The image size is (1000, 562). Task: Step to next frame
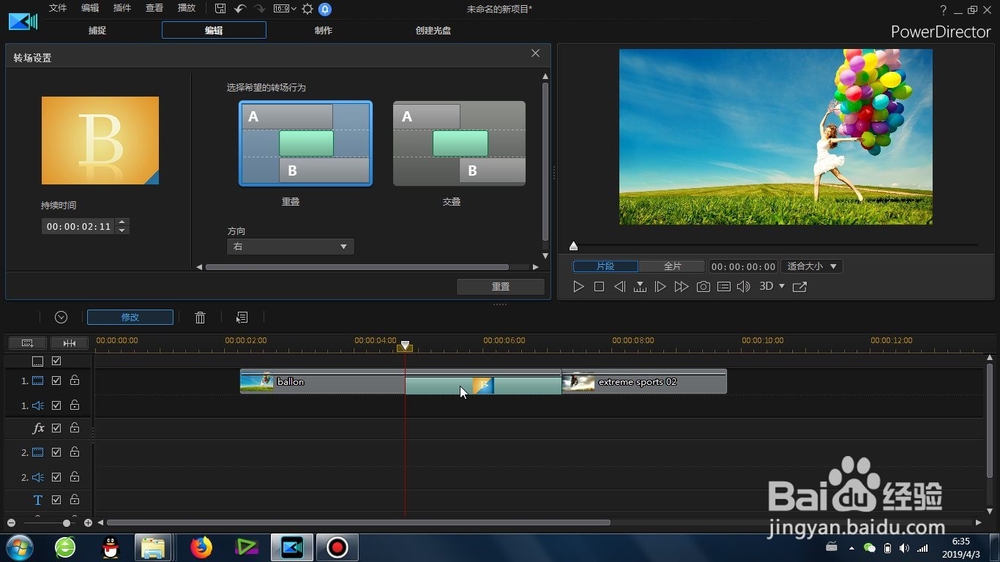click(660, 286)
